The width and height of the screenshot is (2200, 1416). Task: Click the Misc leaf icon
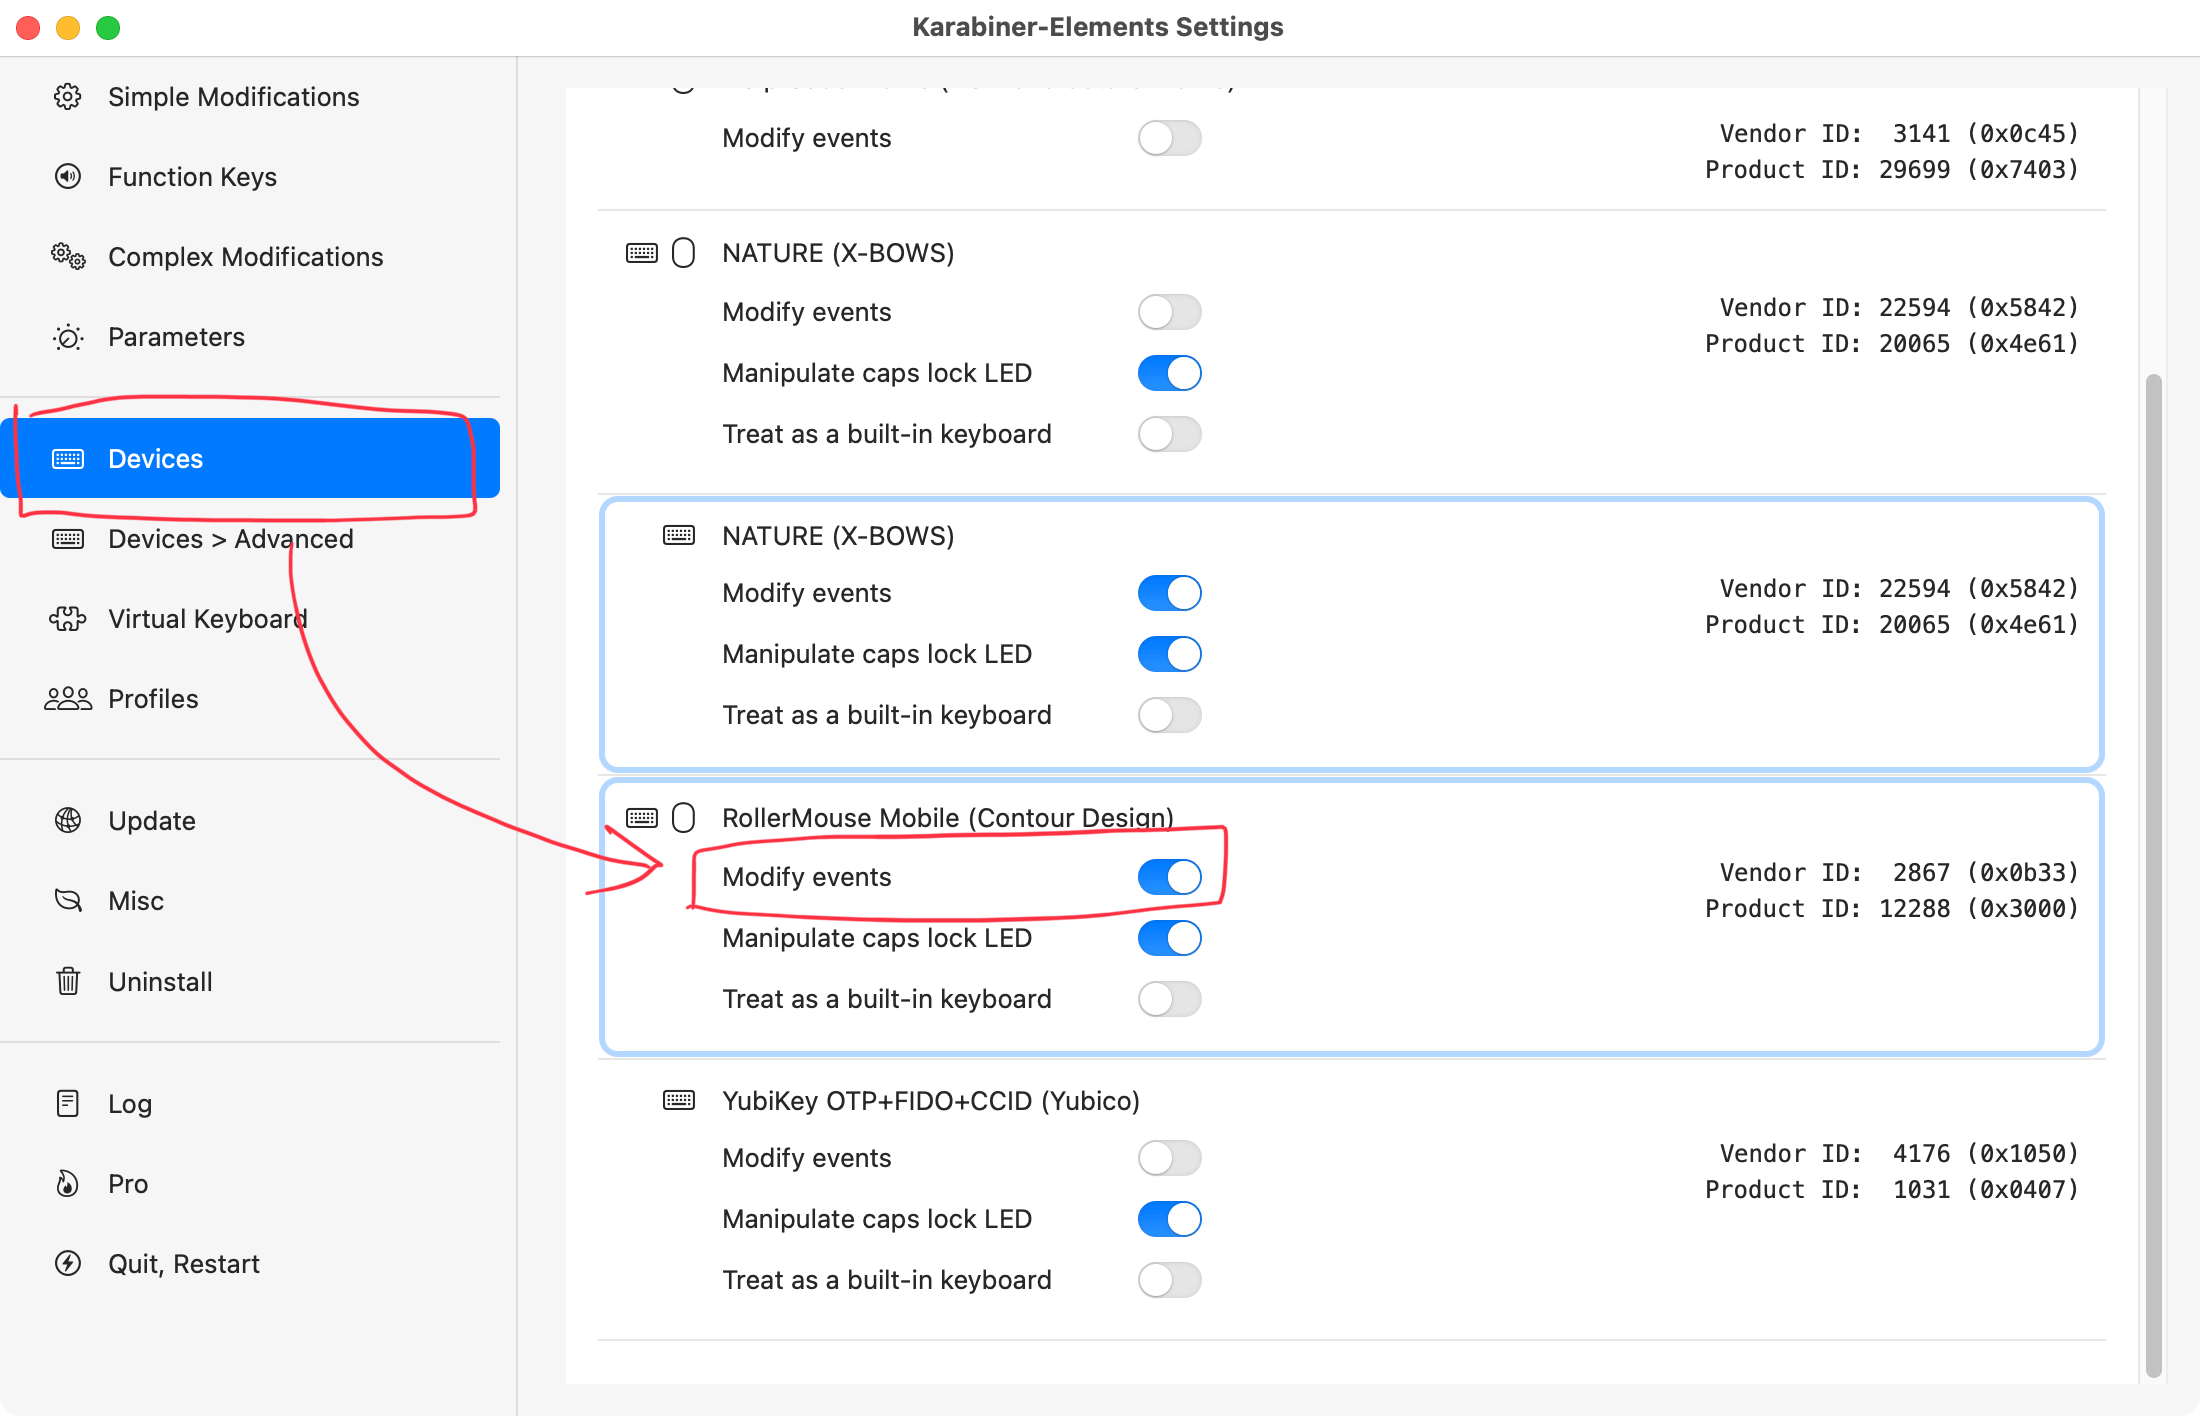[68, 901]
